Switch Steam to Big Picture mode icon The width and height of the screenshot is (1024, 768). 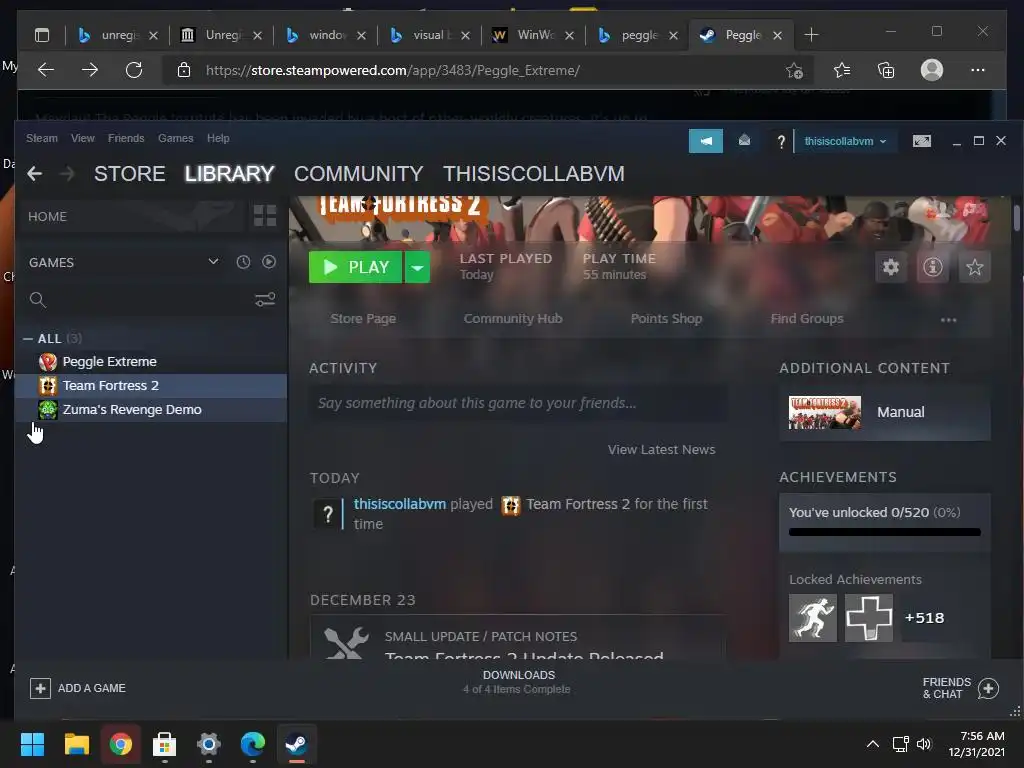[x=921, y=141]
